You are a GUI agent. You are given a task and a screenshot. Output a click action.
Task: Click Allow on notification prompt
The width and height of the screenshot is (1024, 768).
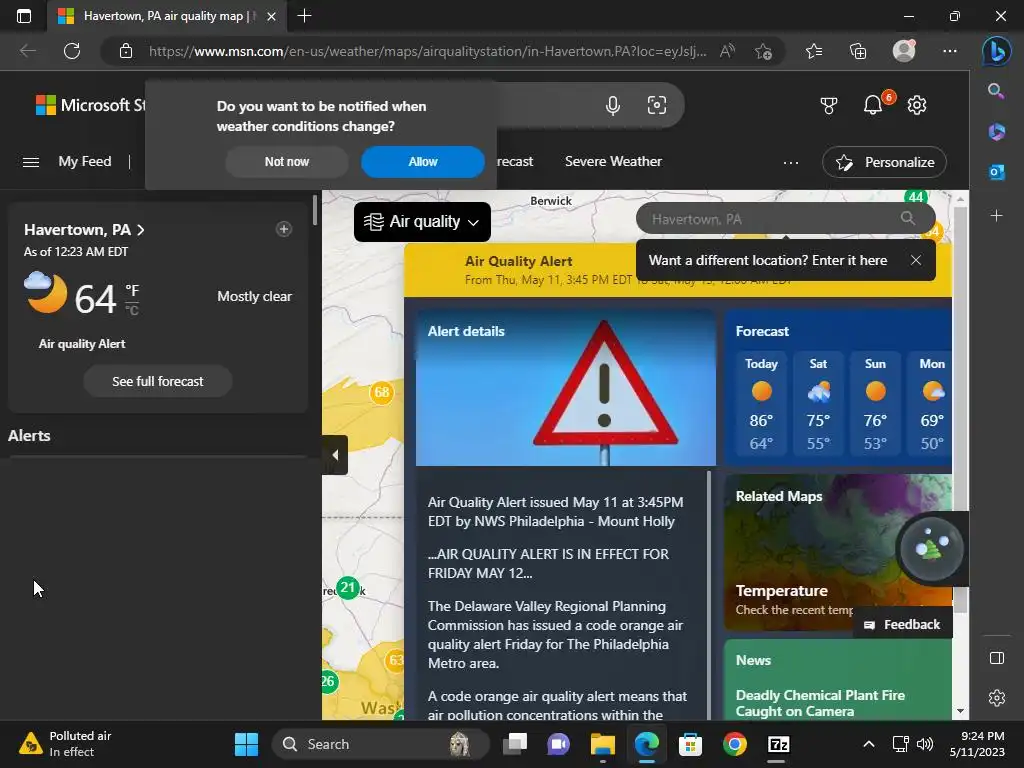(423, 162)
